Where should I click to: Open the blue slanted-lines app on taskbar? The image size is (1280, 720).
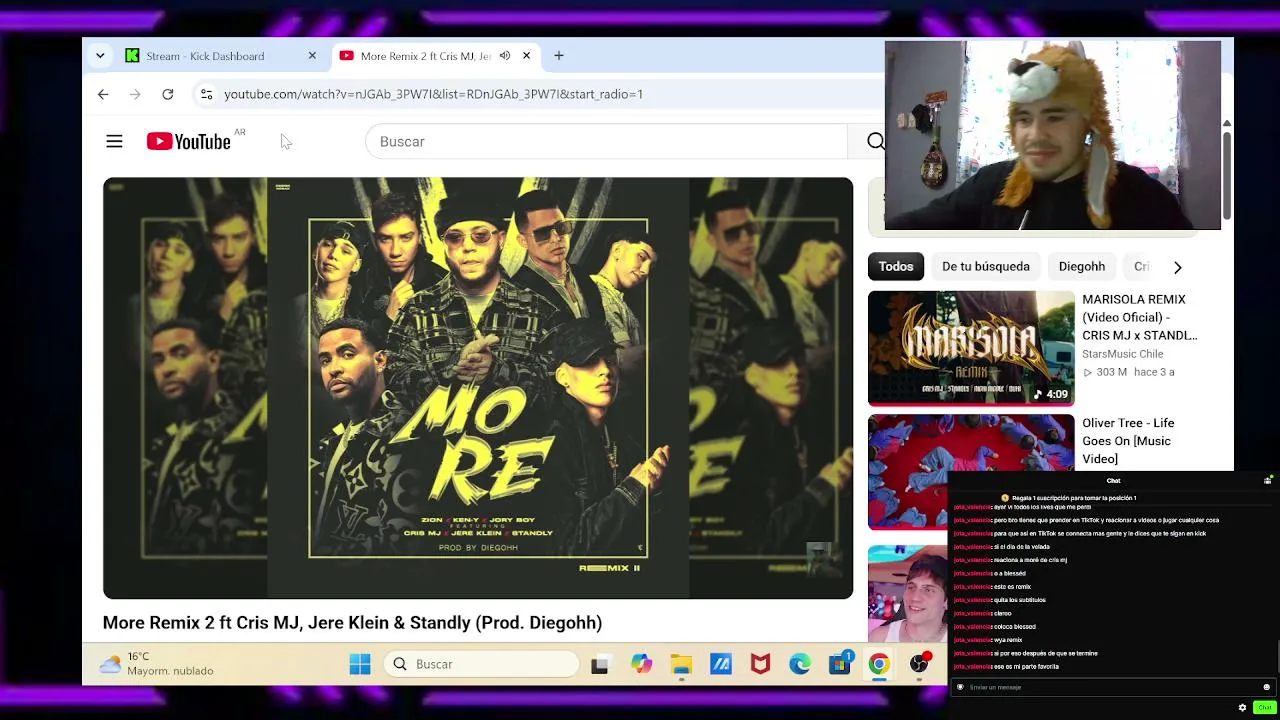(721, 664)
